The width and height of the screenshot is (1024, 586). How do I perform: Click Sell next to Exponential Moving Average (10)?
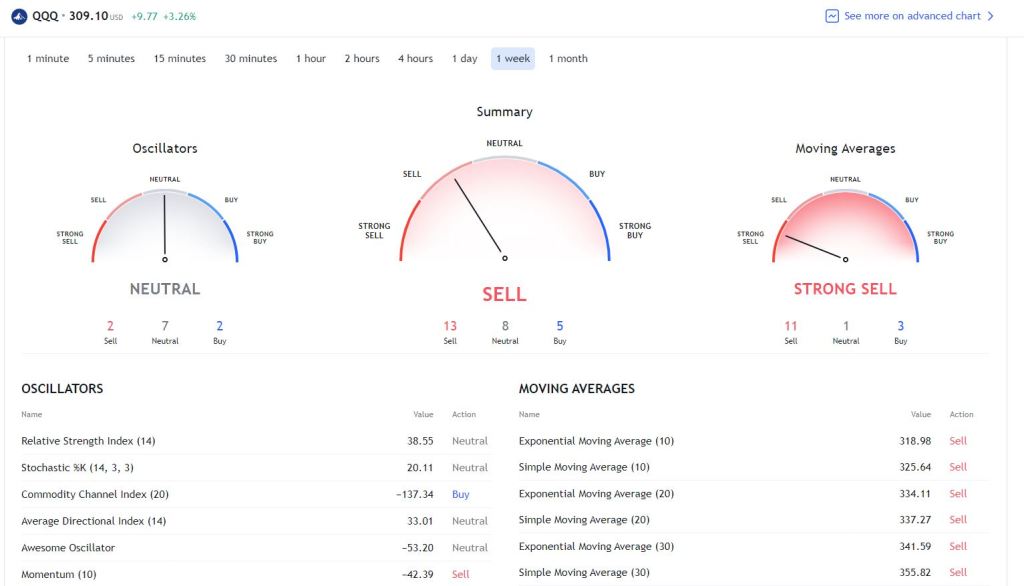pos(957,440)
